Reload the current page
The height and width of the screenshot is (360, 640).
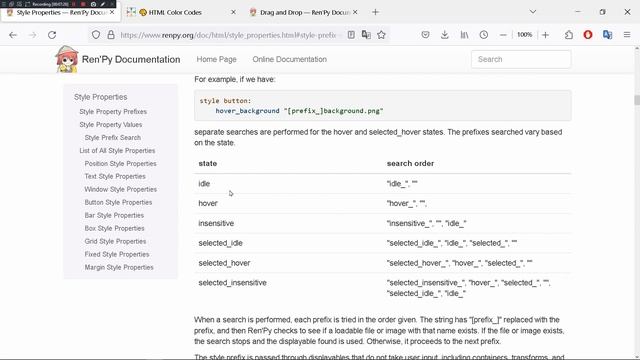coord(52,35)
